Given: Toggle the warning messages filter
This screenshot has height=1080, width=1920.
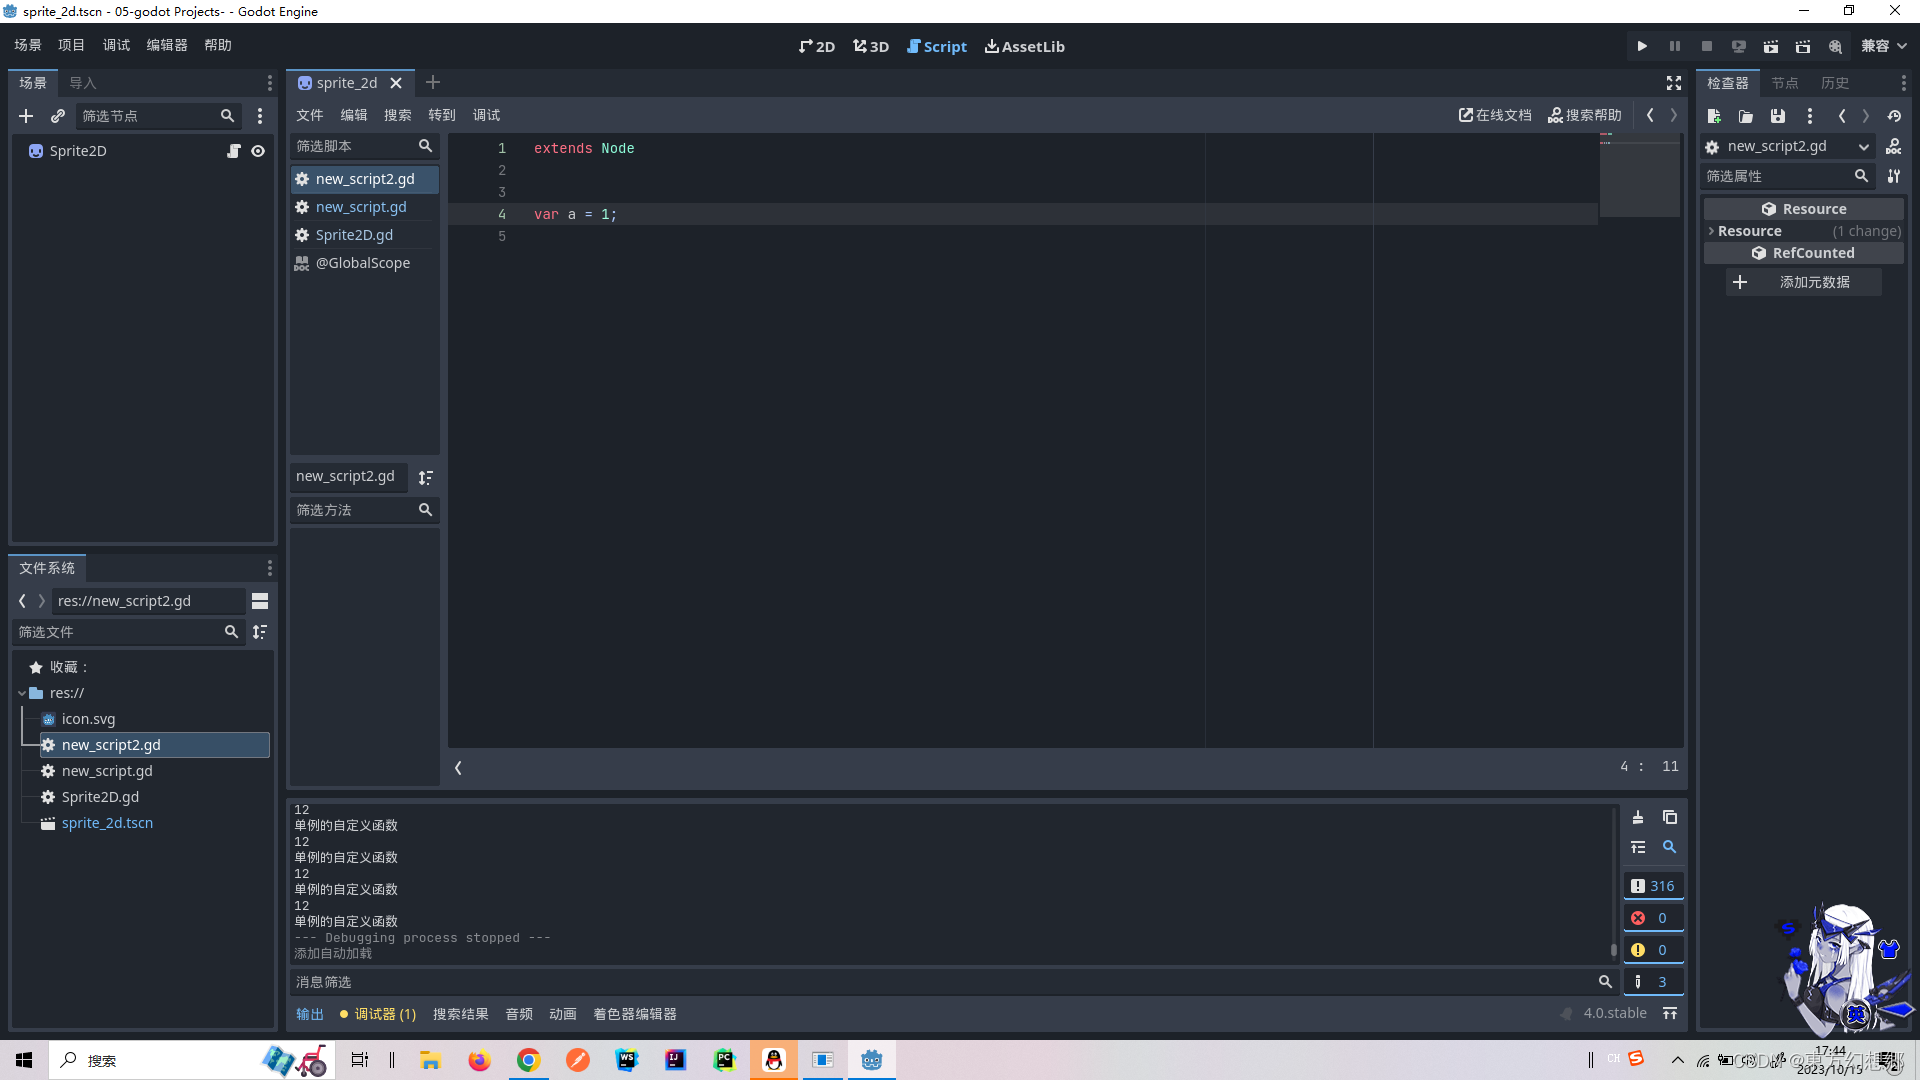Looking at the screenshot, I should click(x=1653, y=950).
